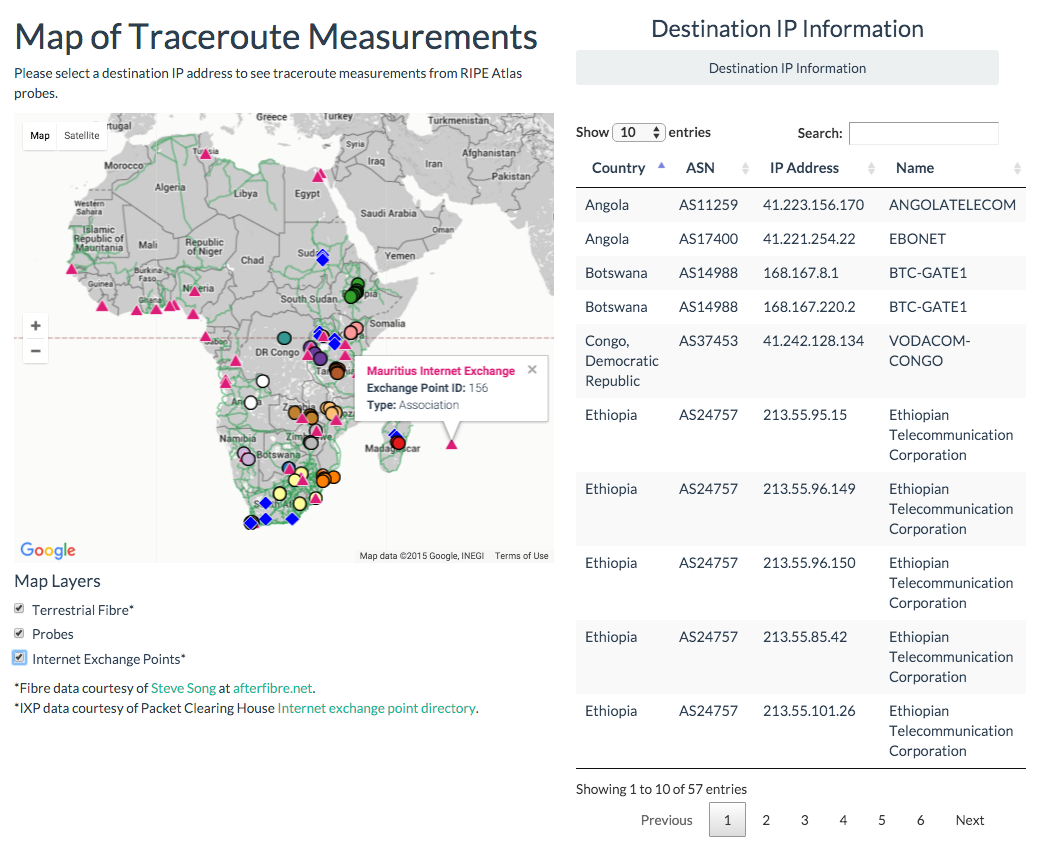
Task: Select IP address 41.223.156.170
Action: (x=813, y=205)
